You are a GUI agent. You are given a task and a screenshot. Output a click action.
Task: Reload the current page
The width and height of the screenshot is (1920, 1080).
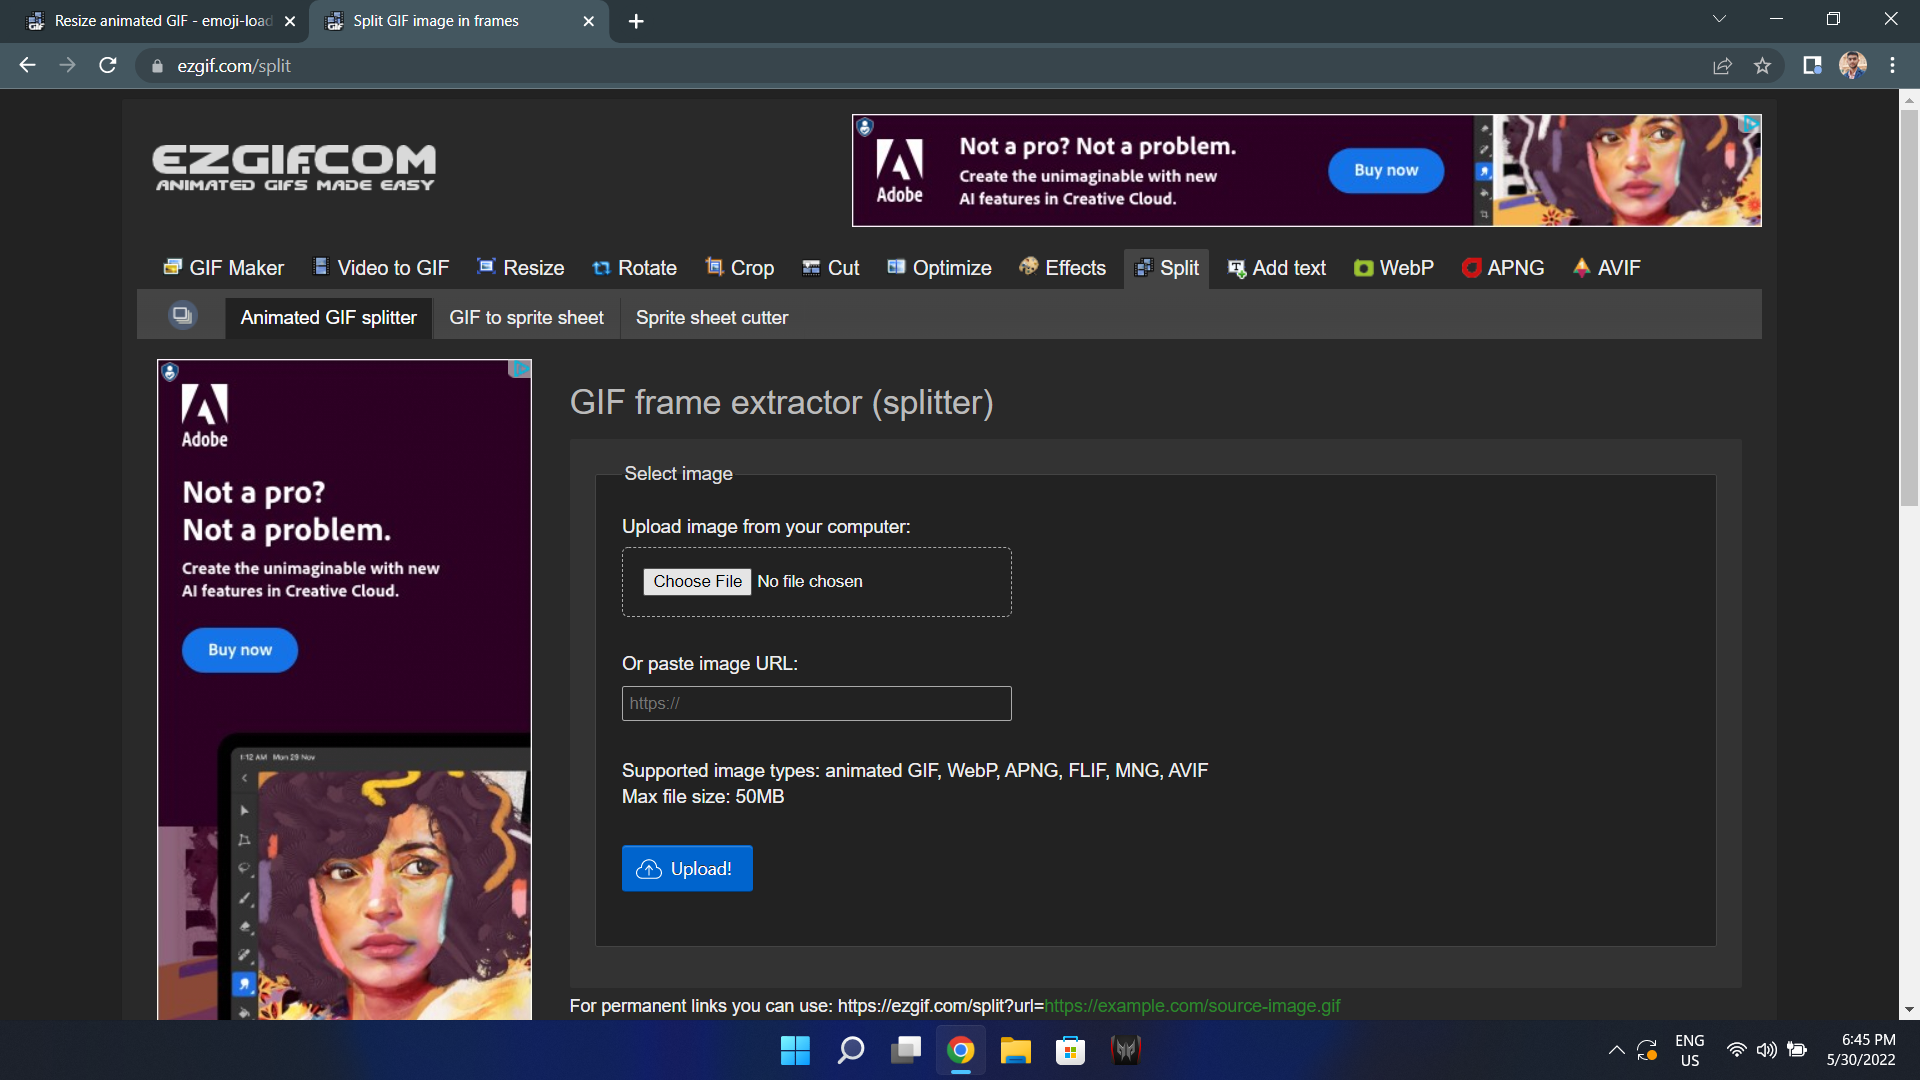pyautogui.click(x=107, y=66)
